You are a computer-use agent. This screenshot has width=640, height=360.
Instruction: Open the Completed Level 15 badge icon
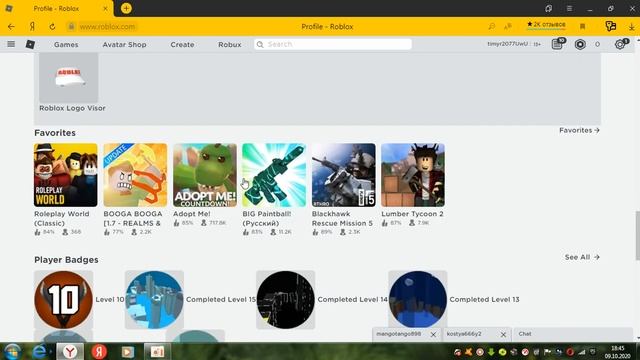click(x=154, y=300)
